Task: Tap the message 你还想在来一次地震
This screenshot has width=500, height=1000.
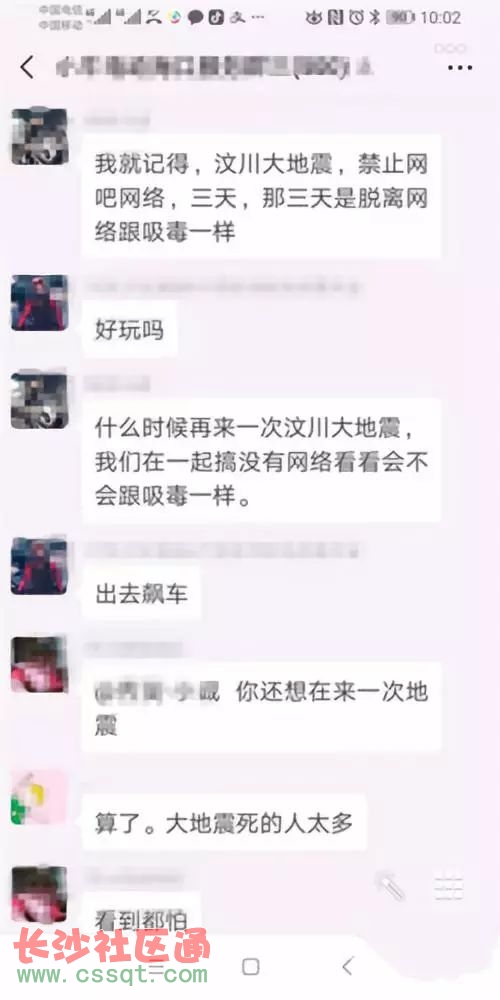Action: [261, 709]
